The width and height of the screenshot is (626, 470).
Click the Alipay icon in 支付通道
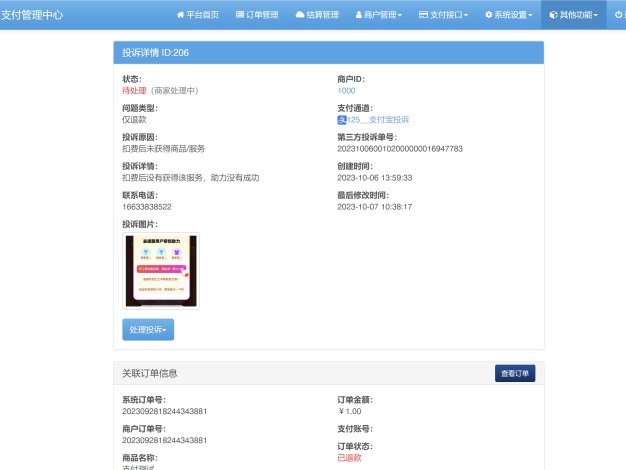(x=342, y=120)
